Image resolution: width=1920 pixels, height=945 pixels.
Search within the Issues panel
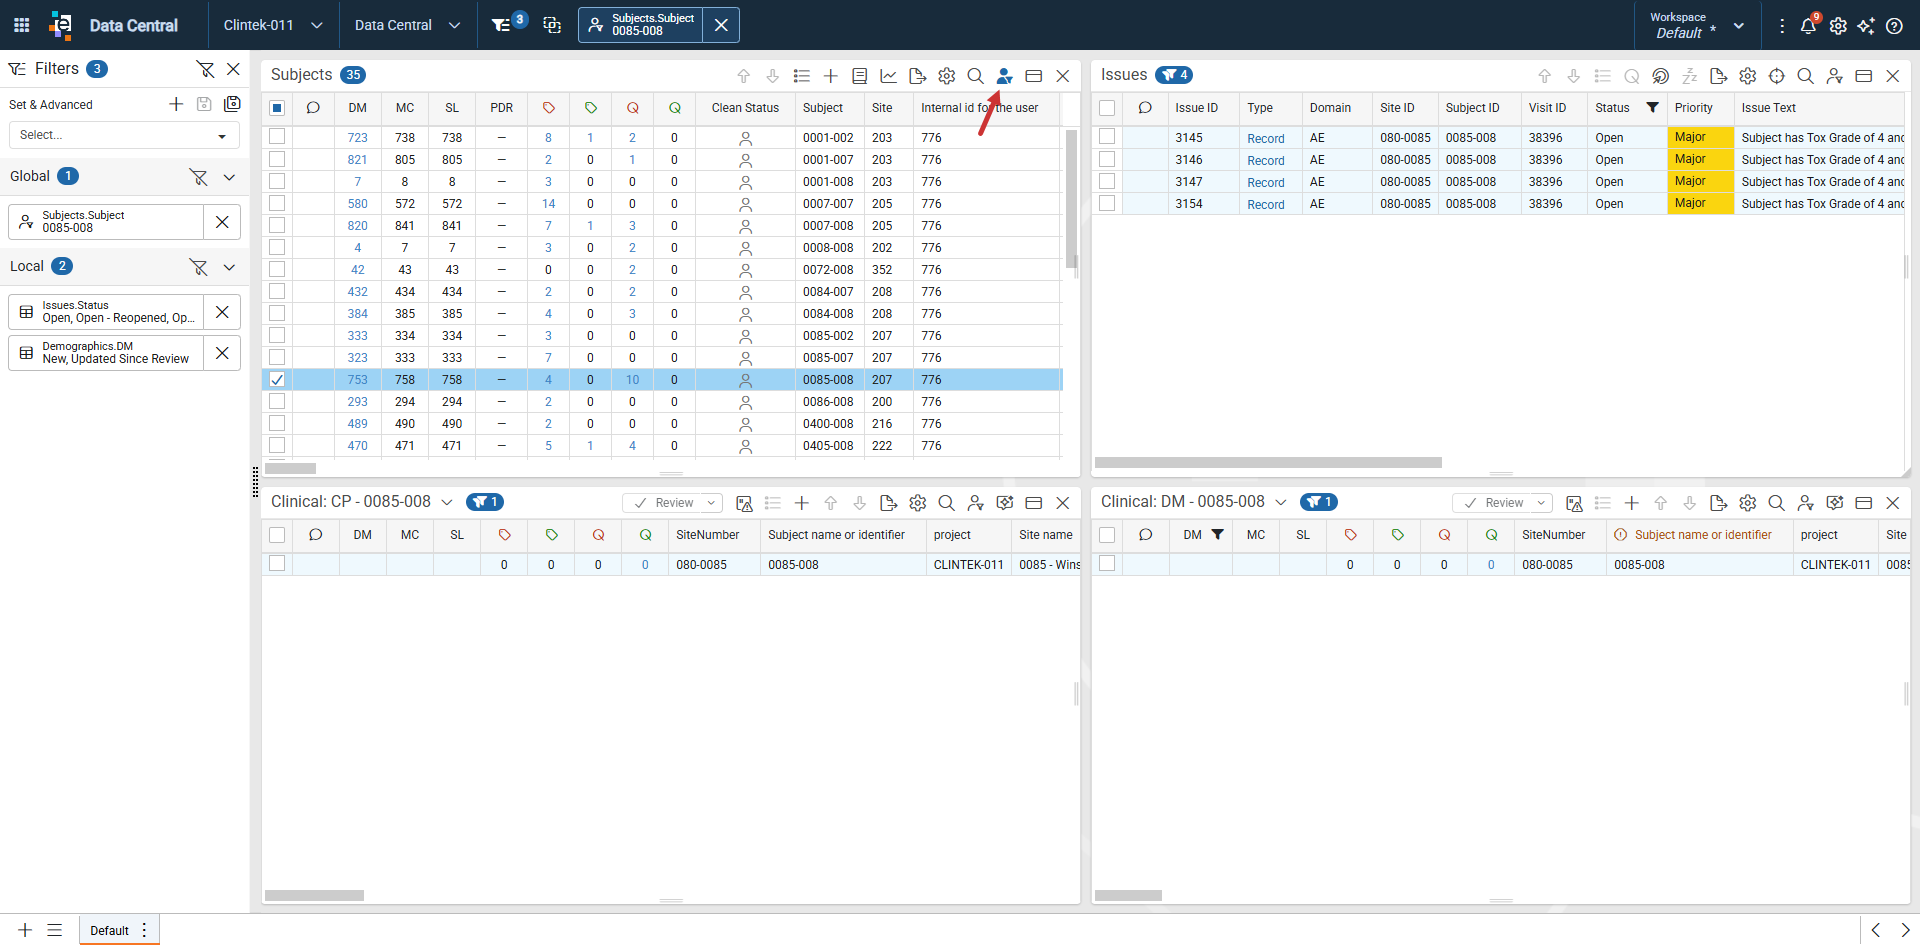pyautogui.click(x=1805, y=76)
